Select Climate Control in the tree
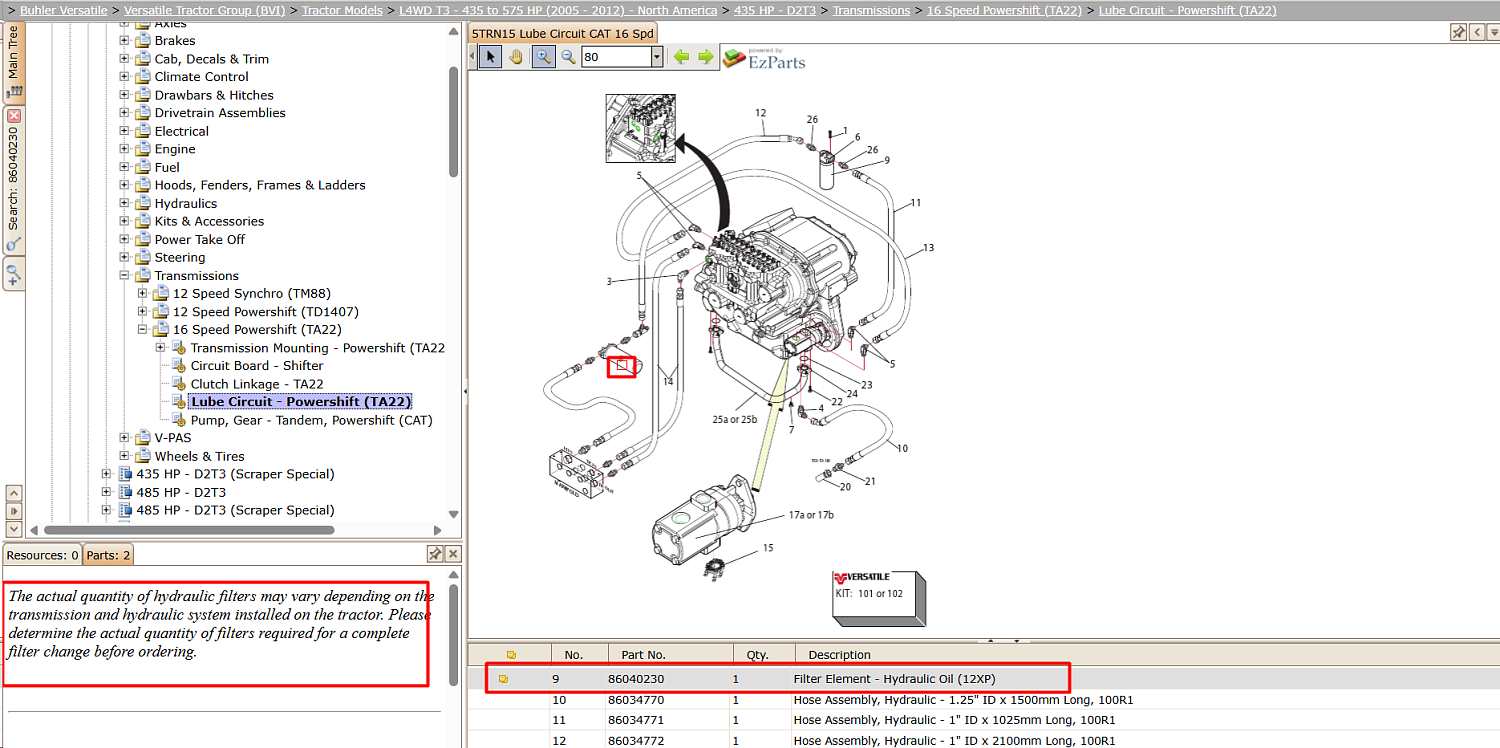The height and width of the screenshot is (748, 1500). [x=201, y=77]
